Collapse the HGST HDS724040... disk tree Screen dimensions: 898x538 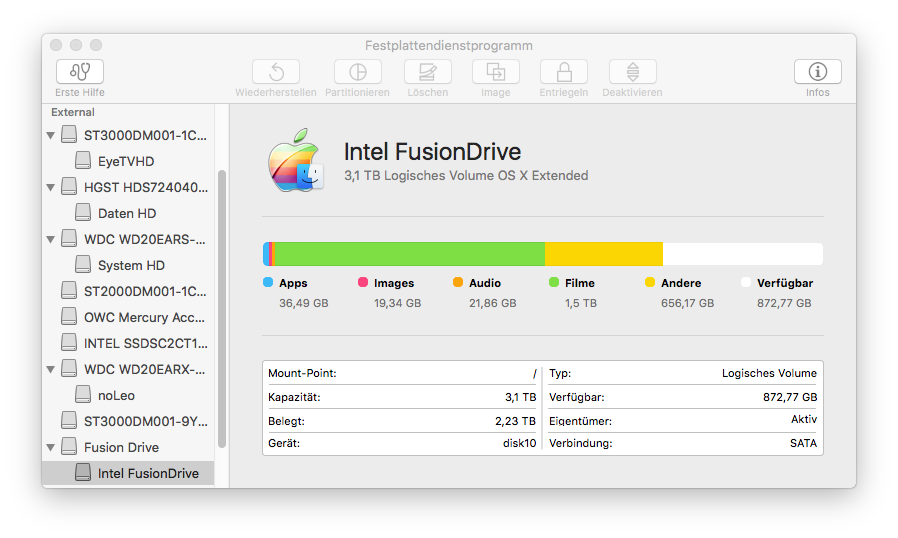(51, 187)
